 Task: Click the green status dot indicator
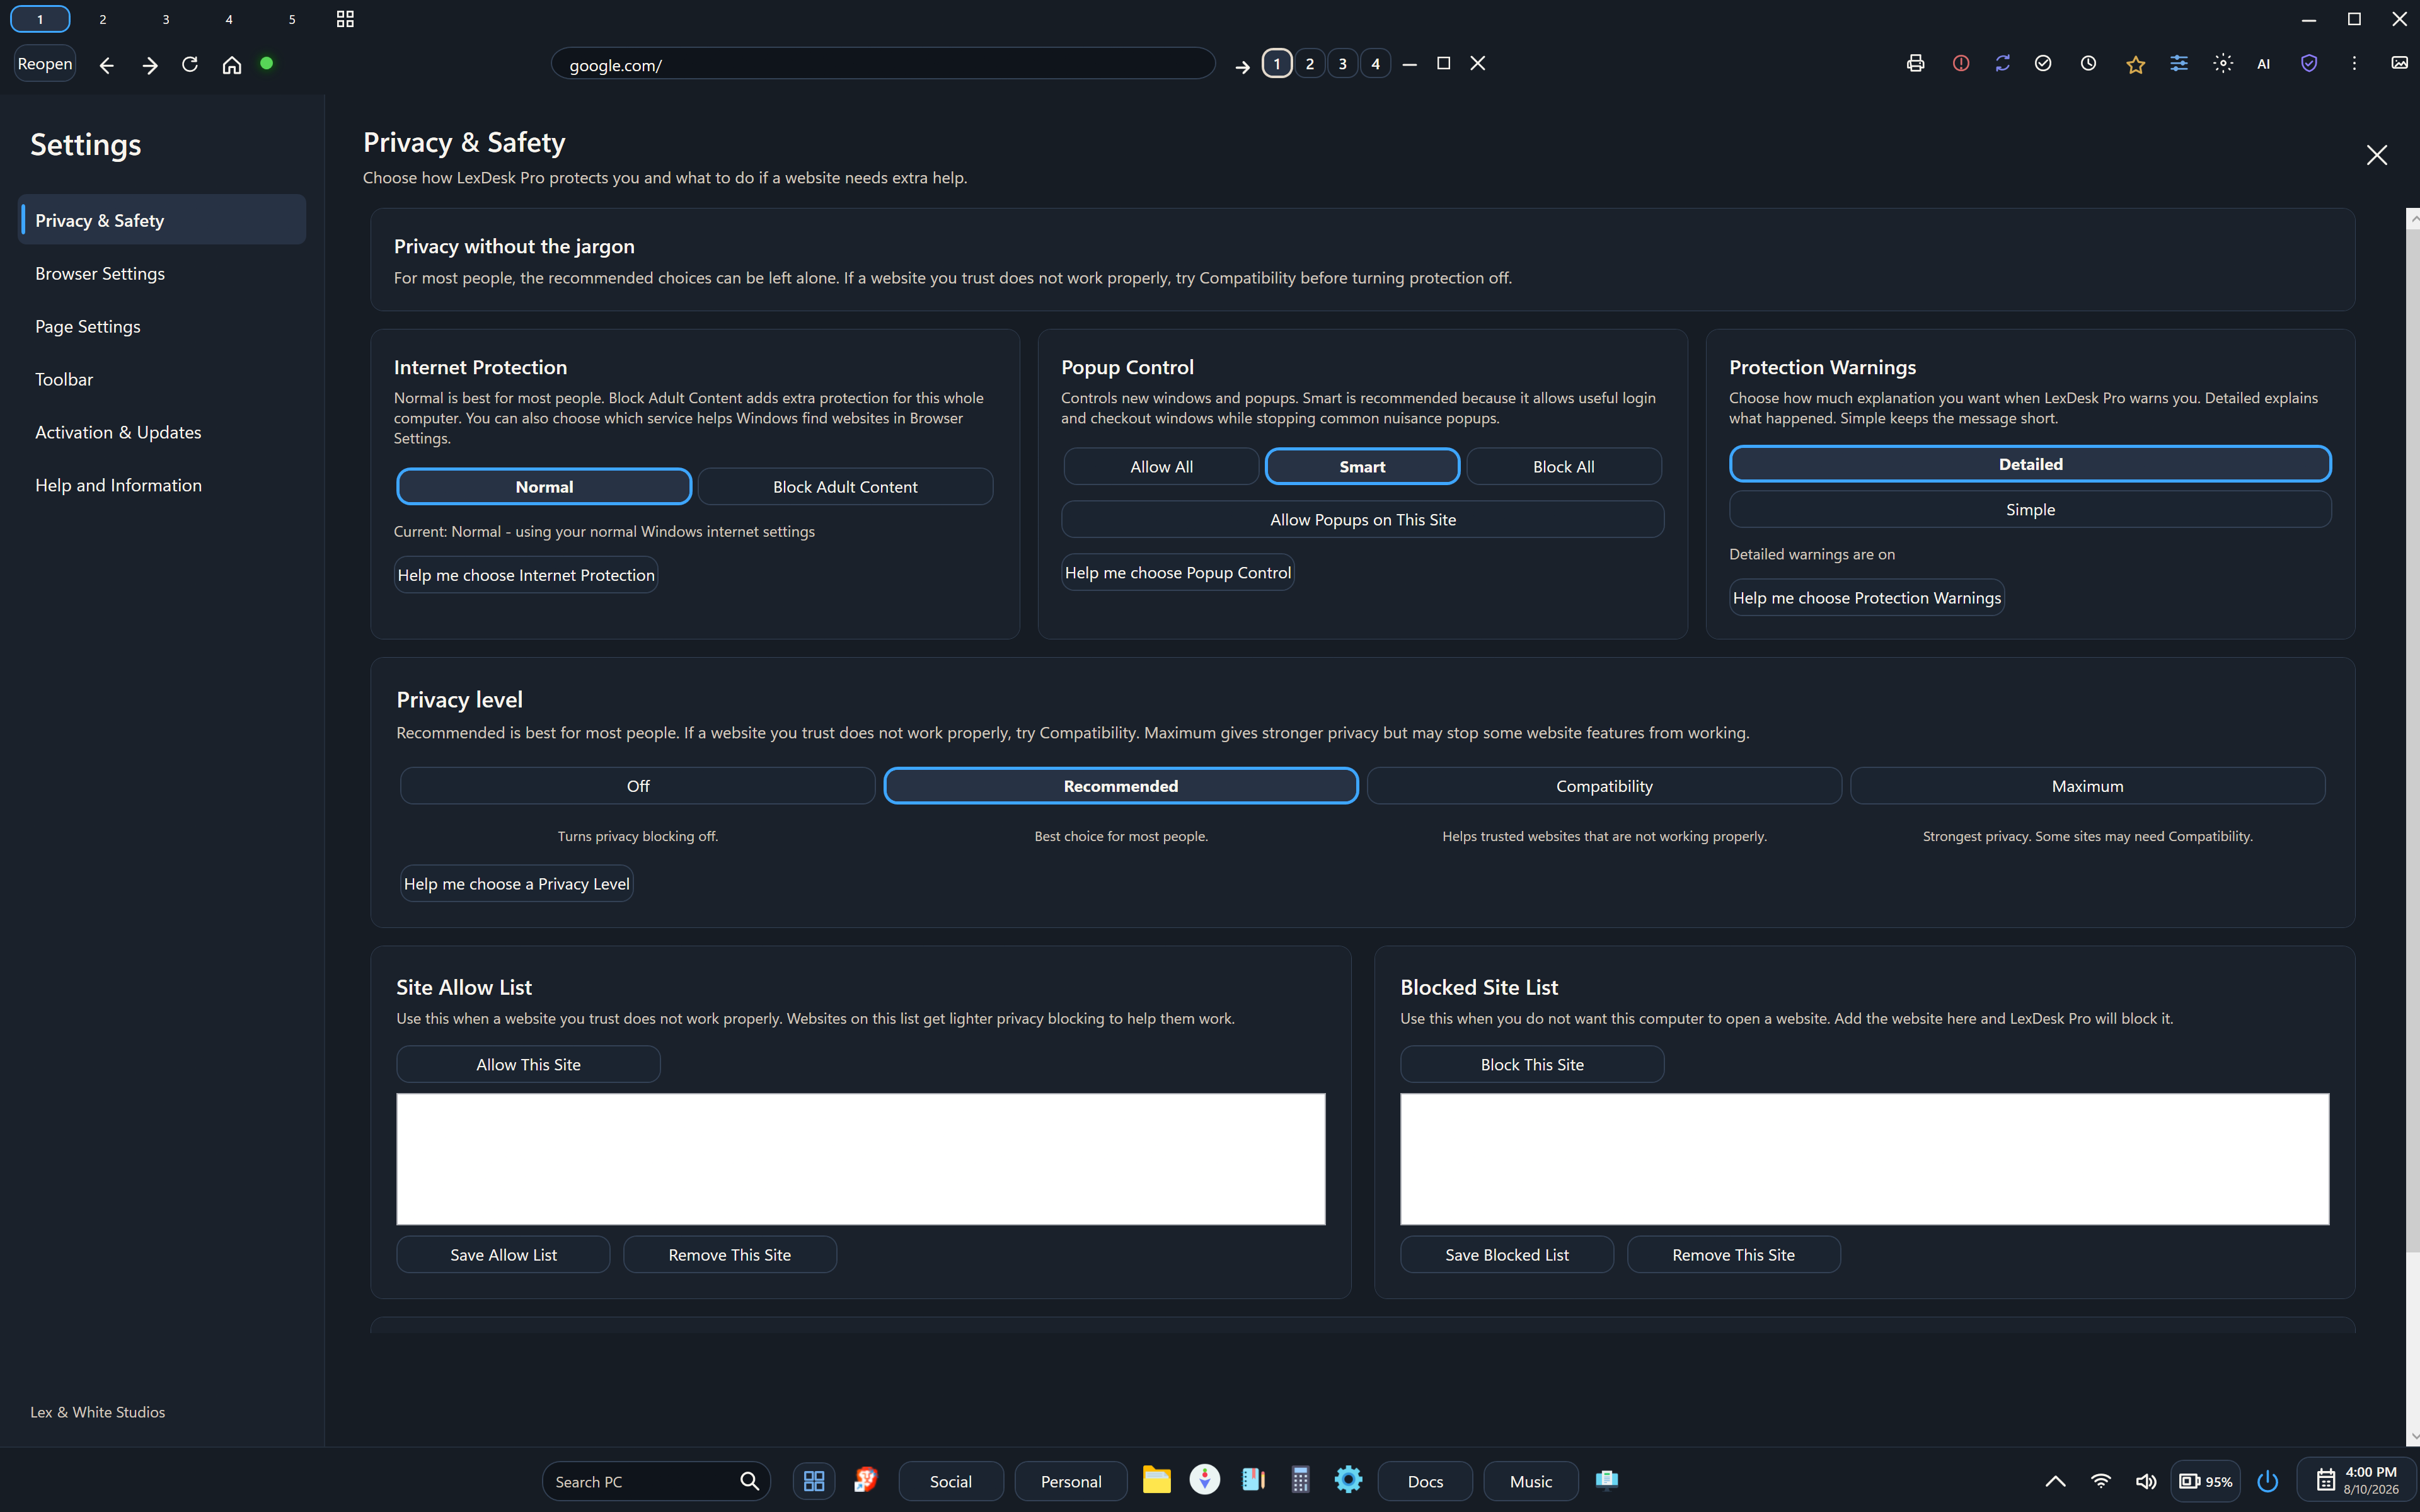(267, 63)
